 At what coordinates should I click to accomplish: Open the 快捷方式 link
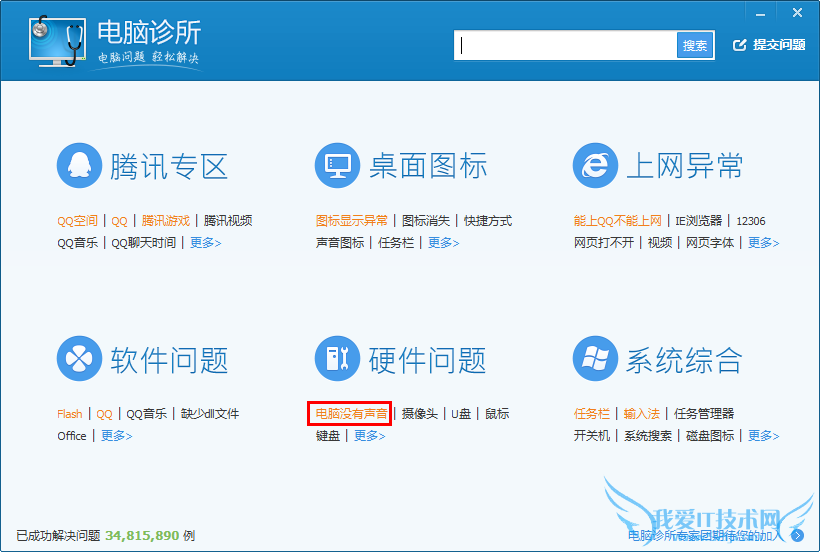coord(488,221)
